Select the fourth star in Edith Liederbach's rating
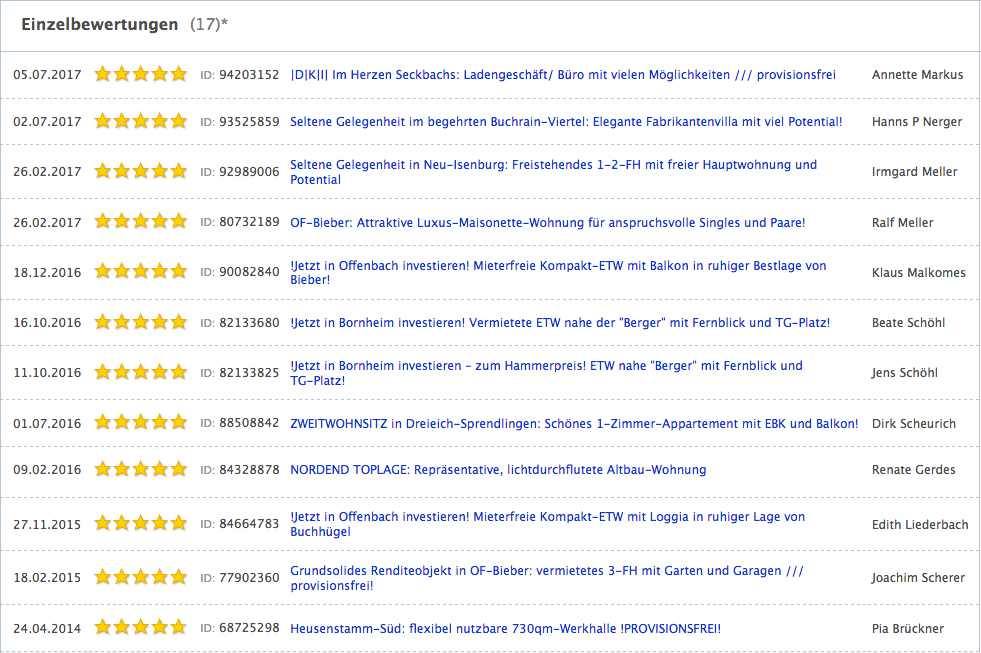981x653 pixels. (x=159, y=522)
